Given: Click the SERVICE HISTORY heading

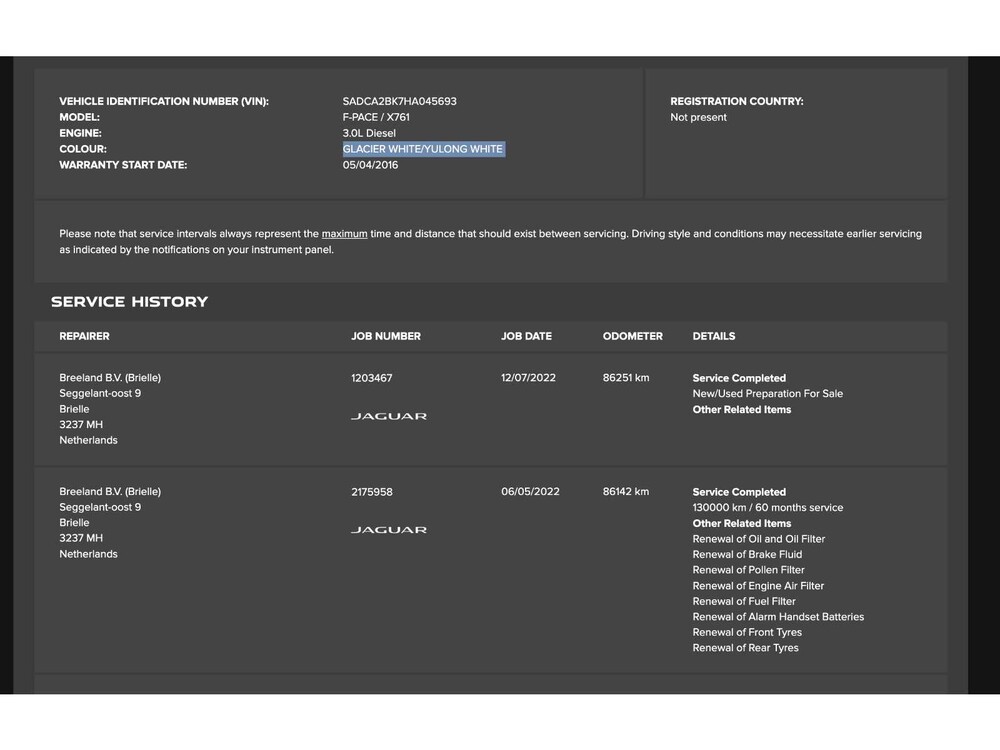Looking at the screenshot, I should (x=129, y=302).
